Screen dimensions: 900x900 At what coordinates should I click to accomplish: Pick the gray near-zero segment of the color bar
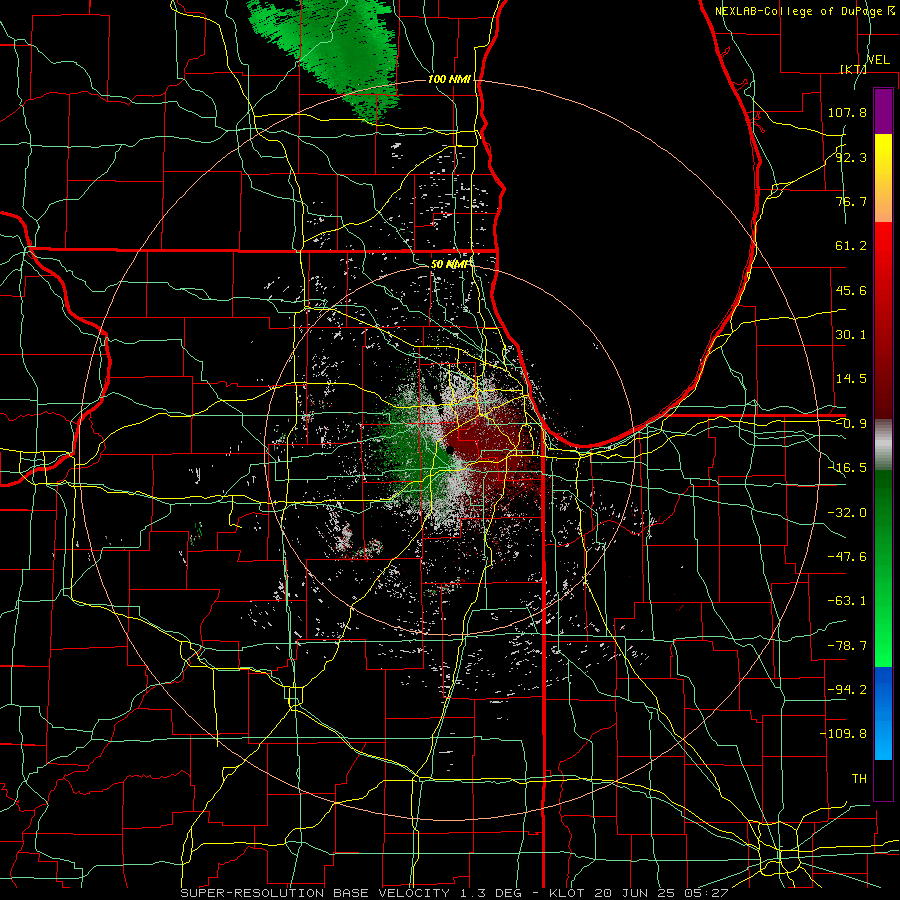click(883, 445)
